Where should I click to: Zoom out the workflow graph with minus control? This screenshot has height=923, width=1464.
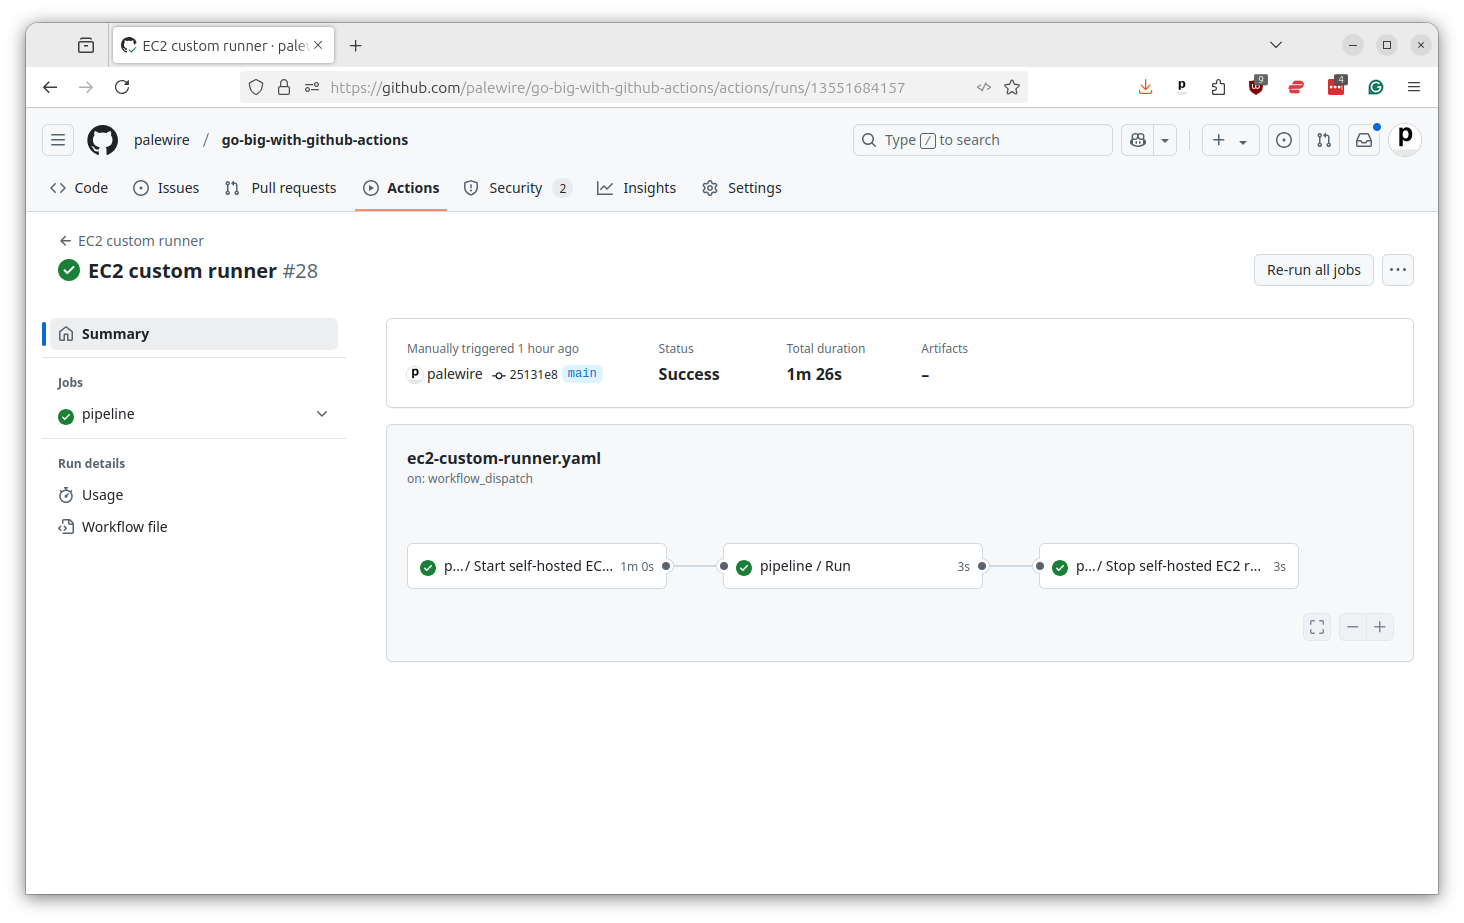coord(1352,626)
